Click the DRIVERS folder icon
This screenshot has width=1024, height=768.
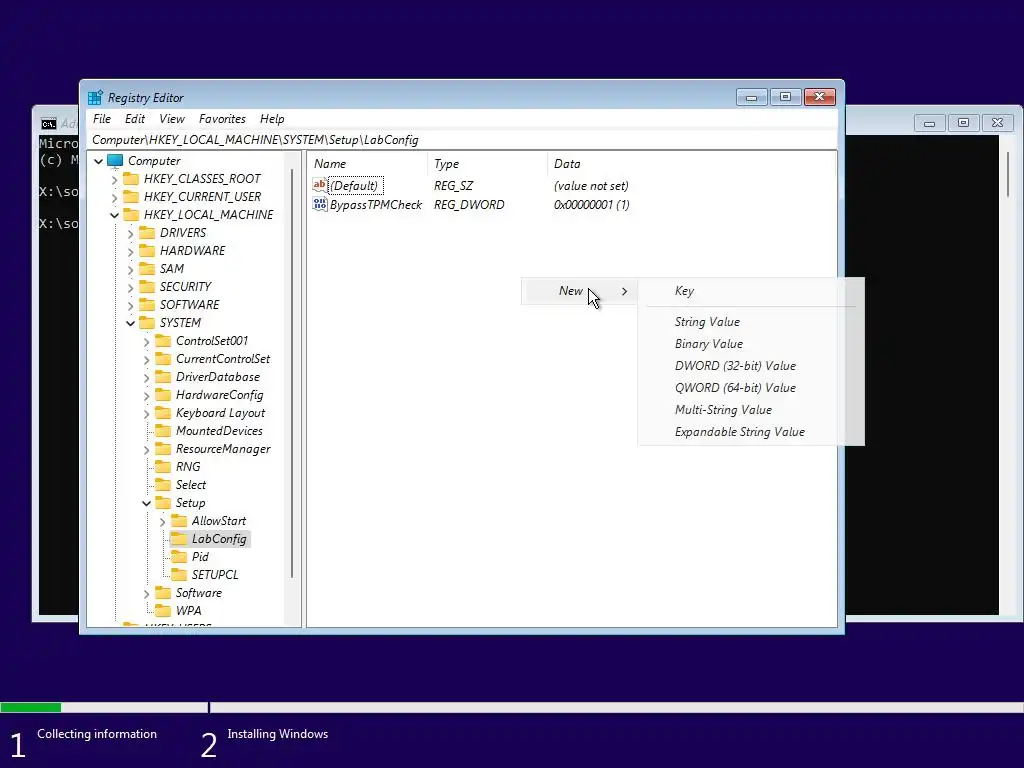coord(148,232)
